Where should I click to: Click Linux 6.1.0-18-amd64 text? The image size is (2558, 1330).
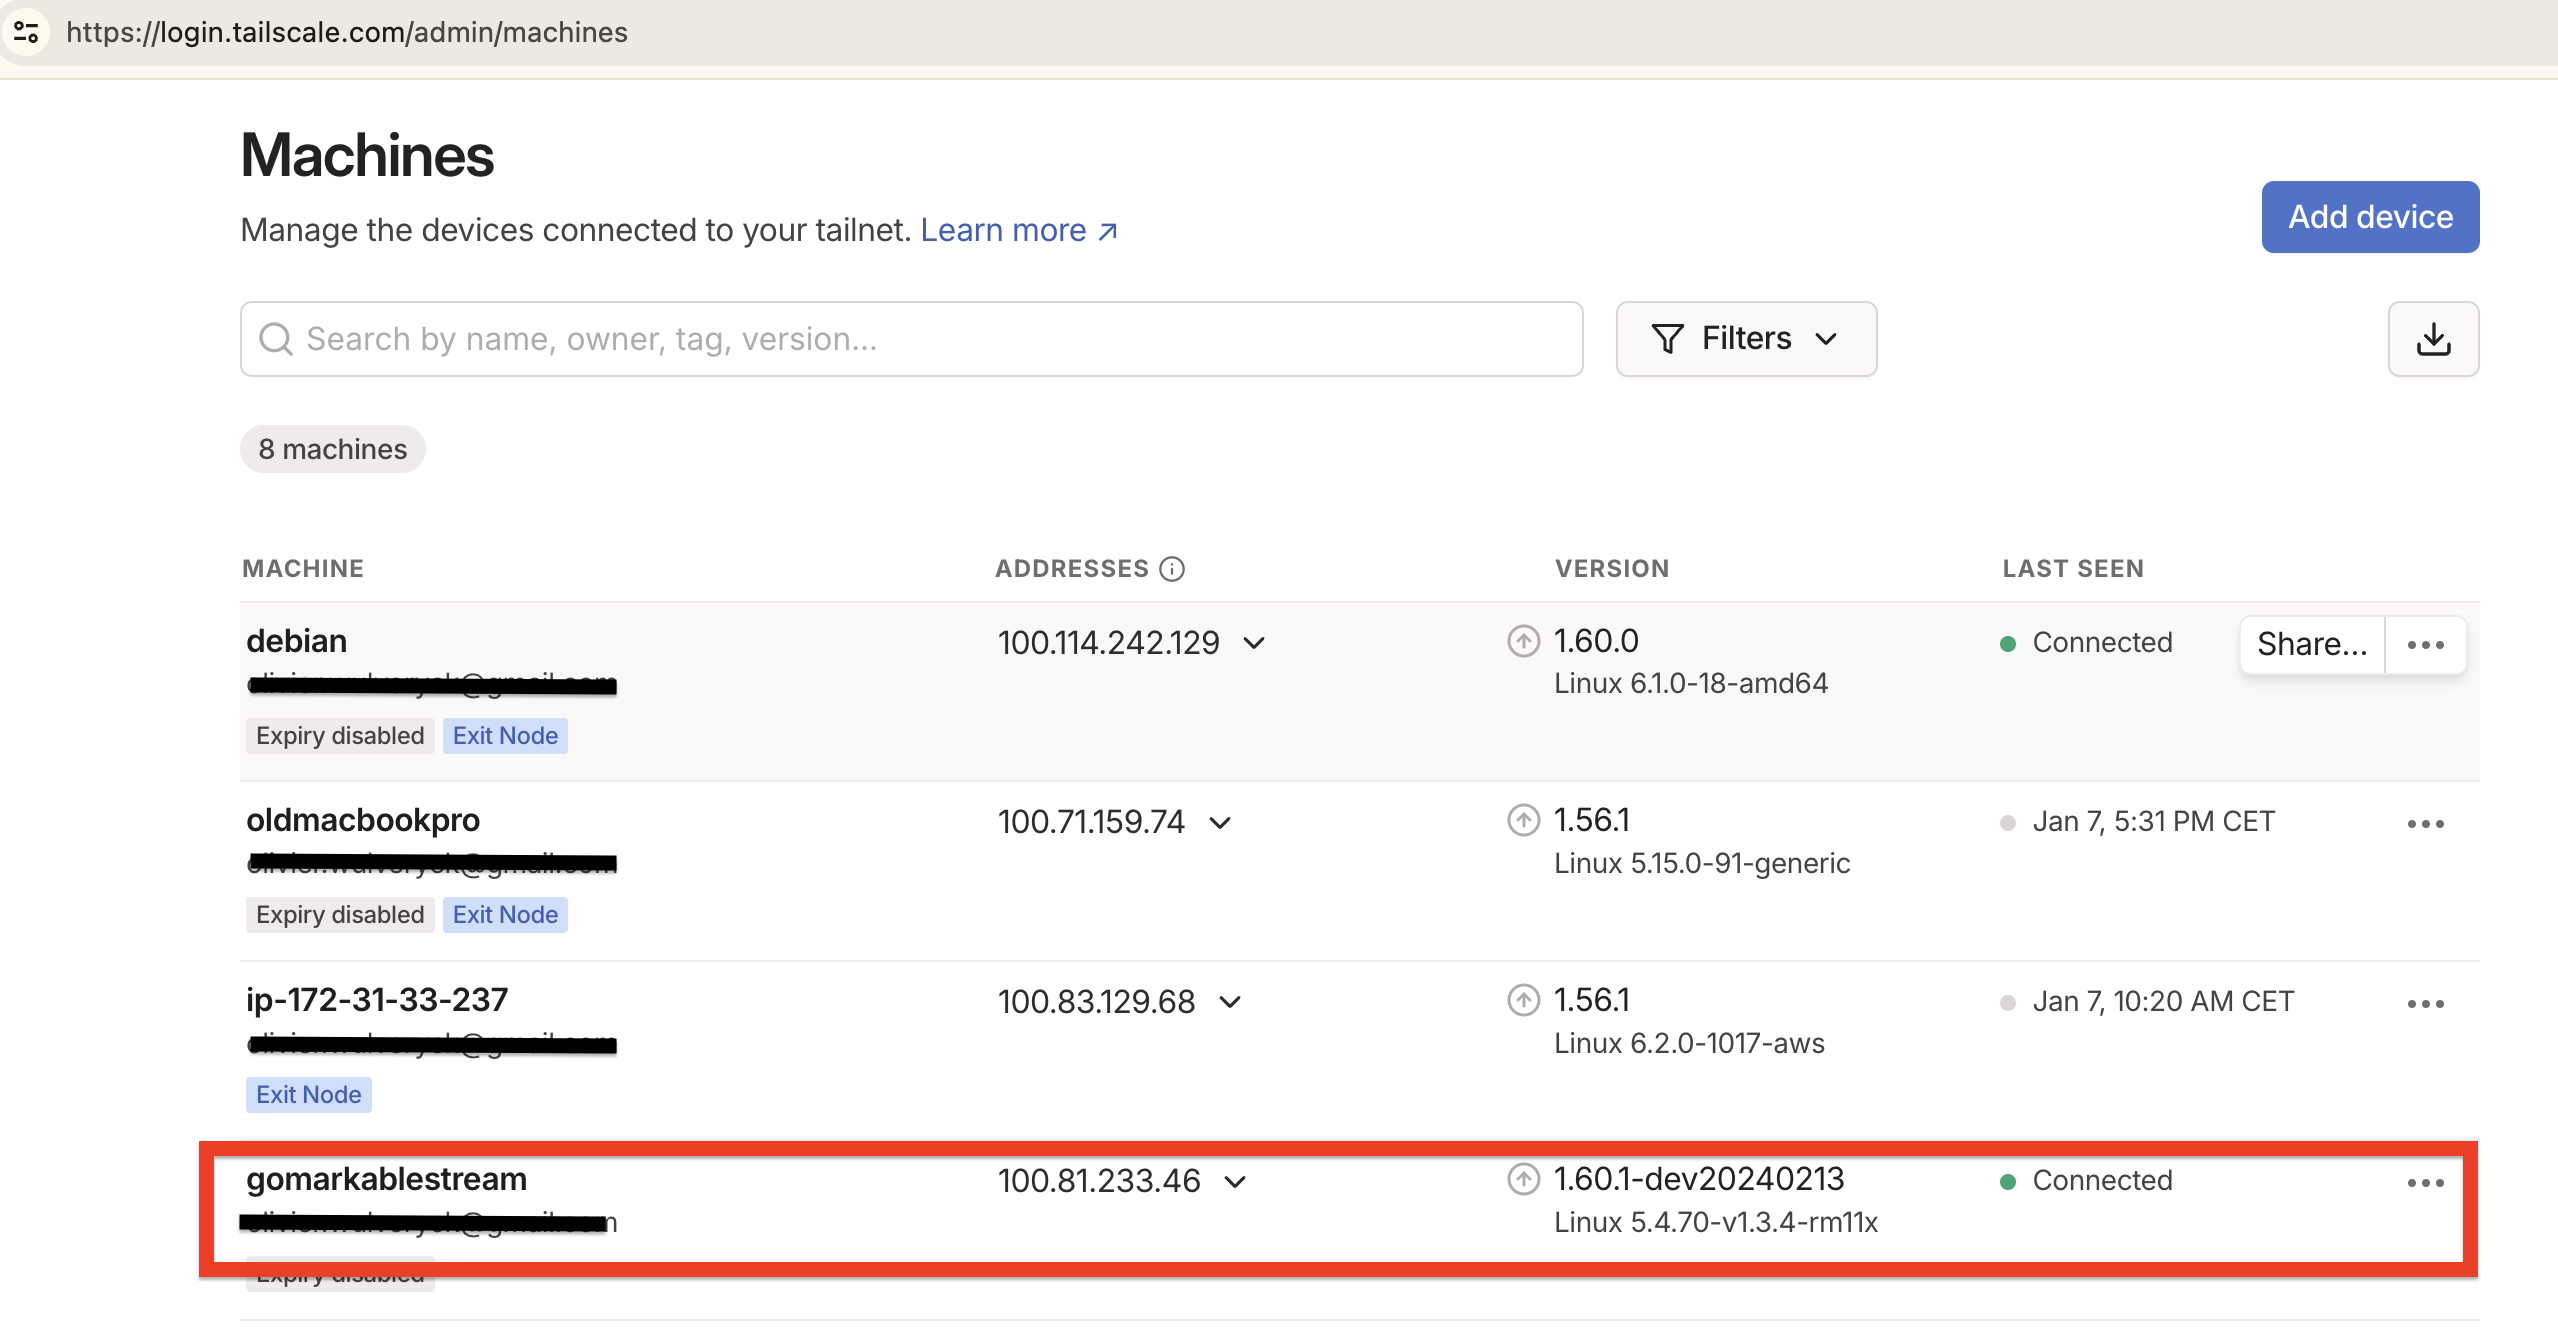(x=1691, y=684)
